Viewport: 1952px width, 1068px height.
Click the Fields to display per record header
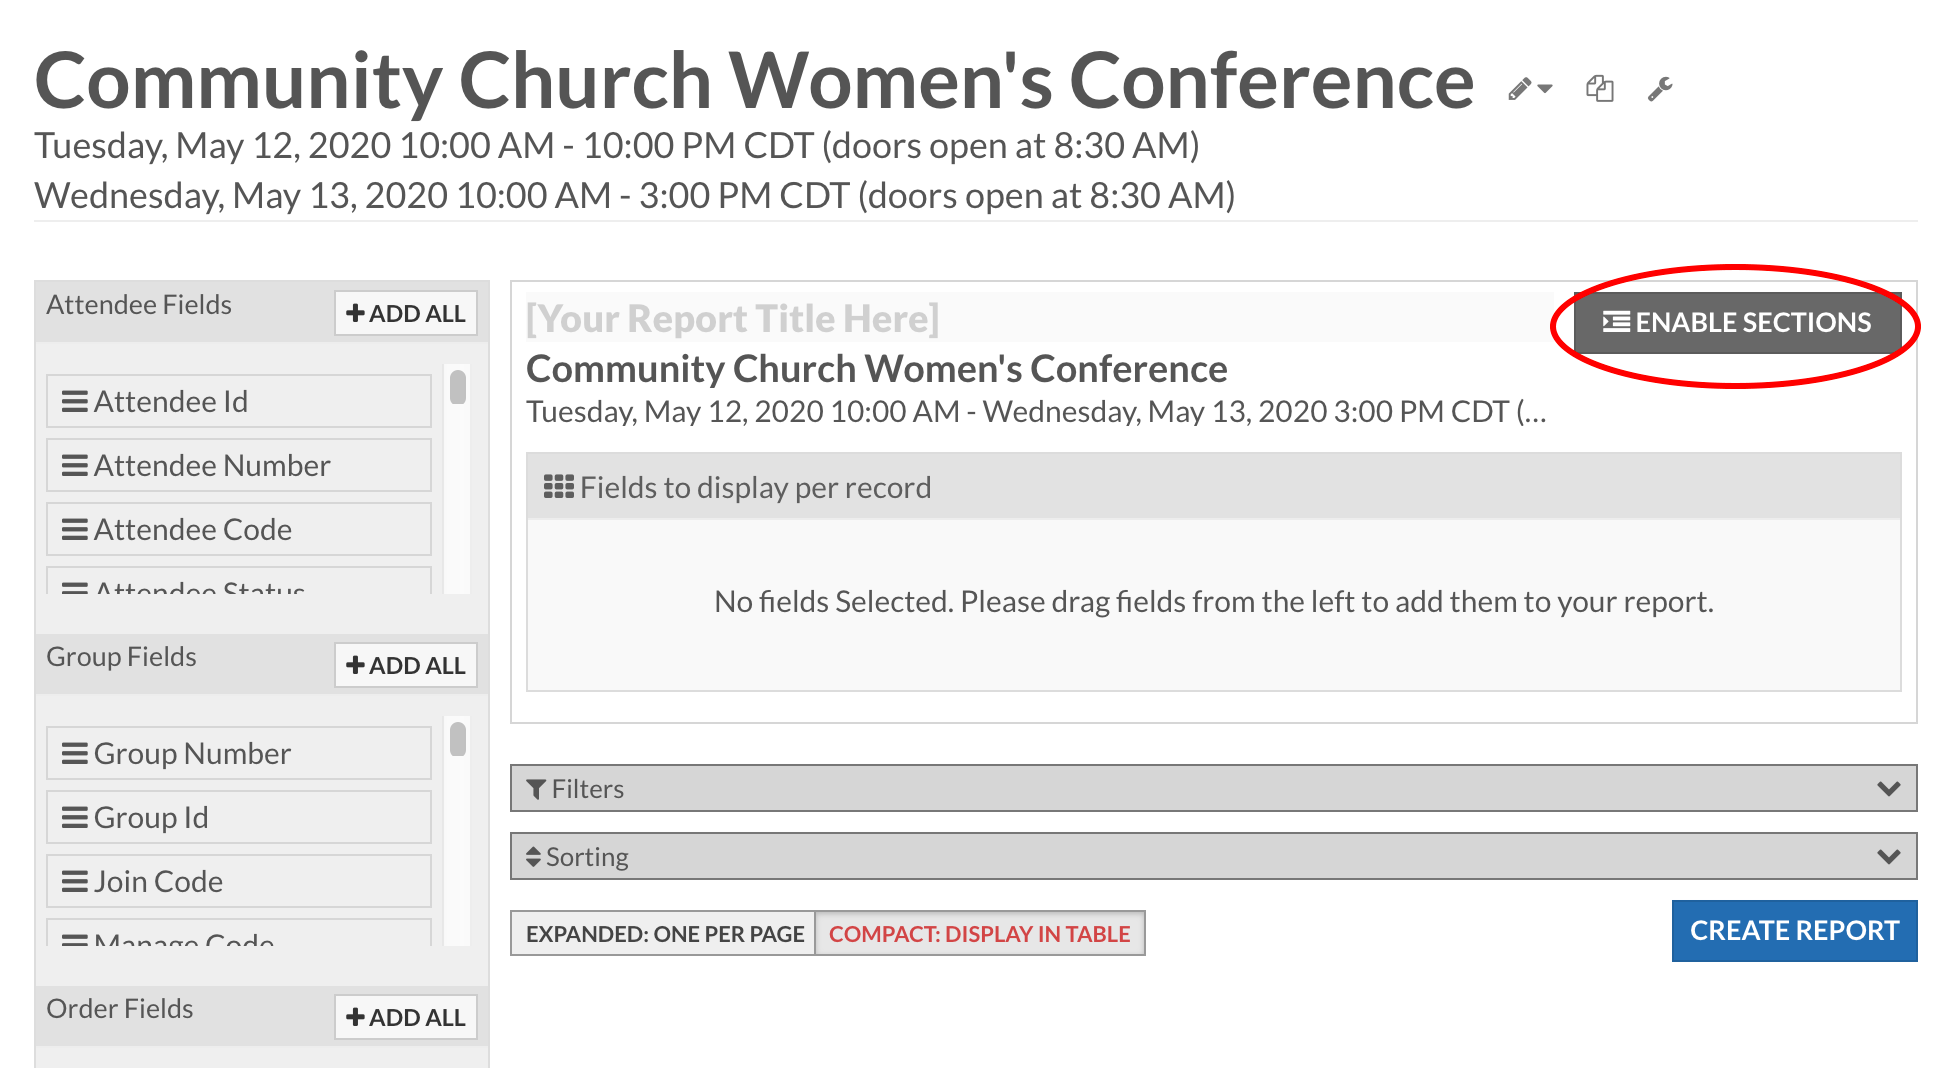(x=1213, y=487)
